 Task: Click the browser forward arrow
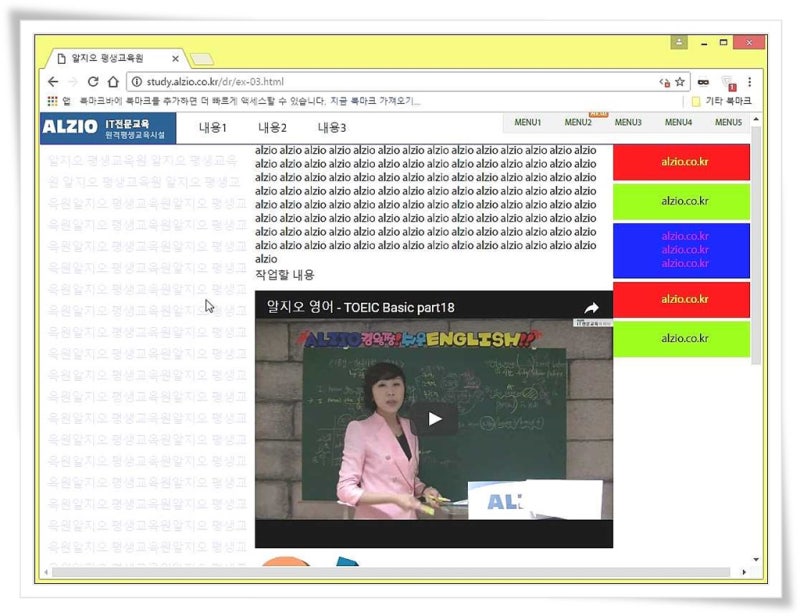click(73, 82)
